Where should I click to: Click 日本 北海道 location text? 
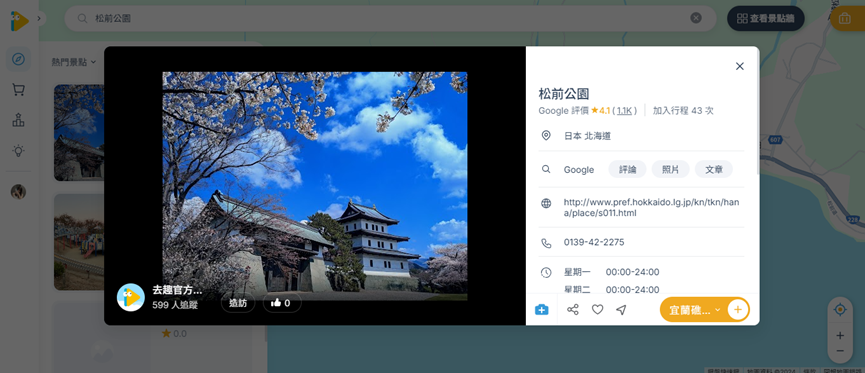coord(587,136)
